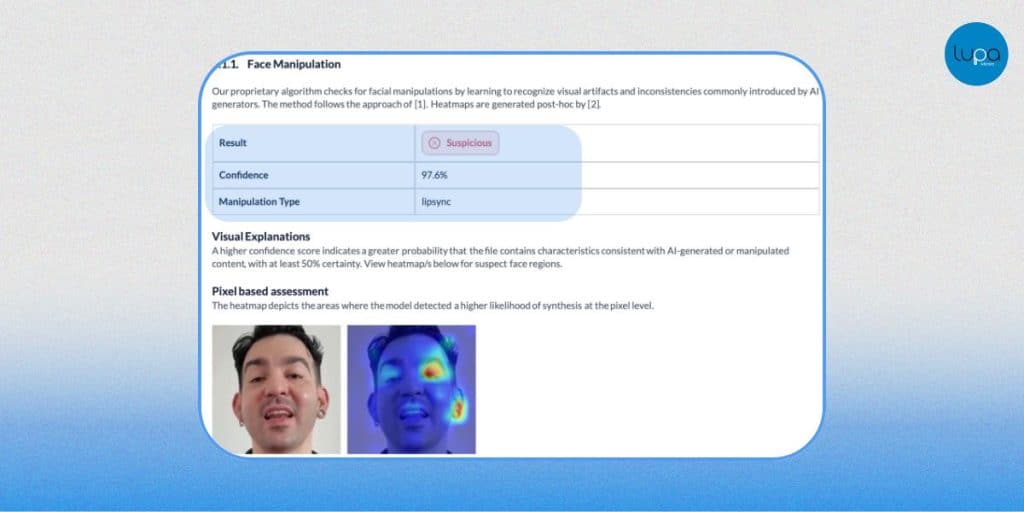The height and width of the screenshot is (512, 1024).
Task: Click the Pixel based assessment heading
Action: 270,291
